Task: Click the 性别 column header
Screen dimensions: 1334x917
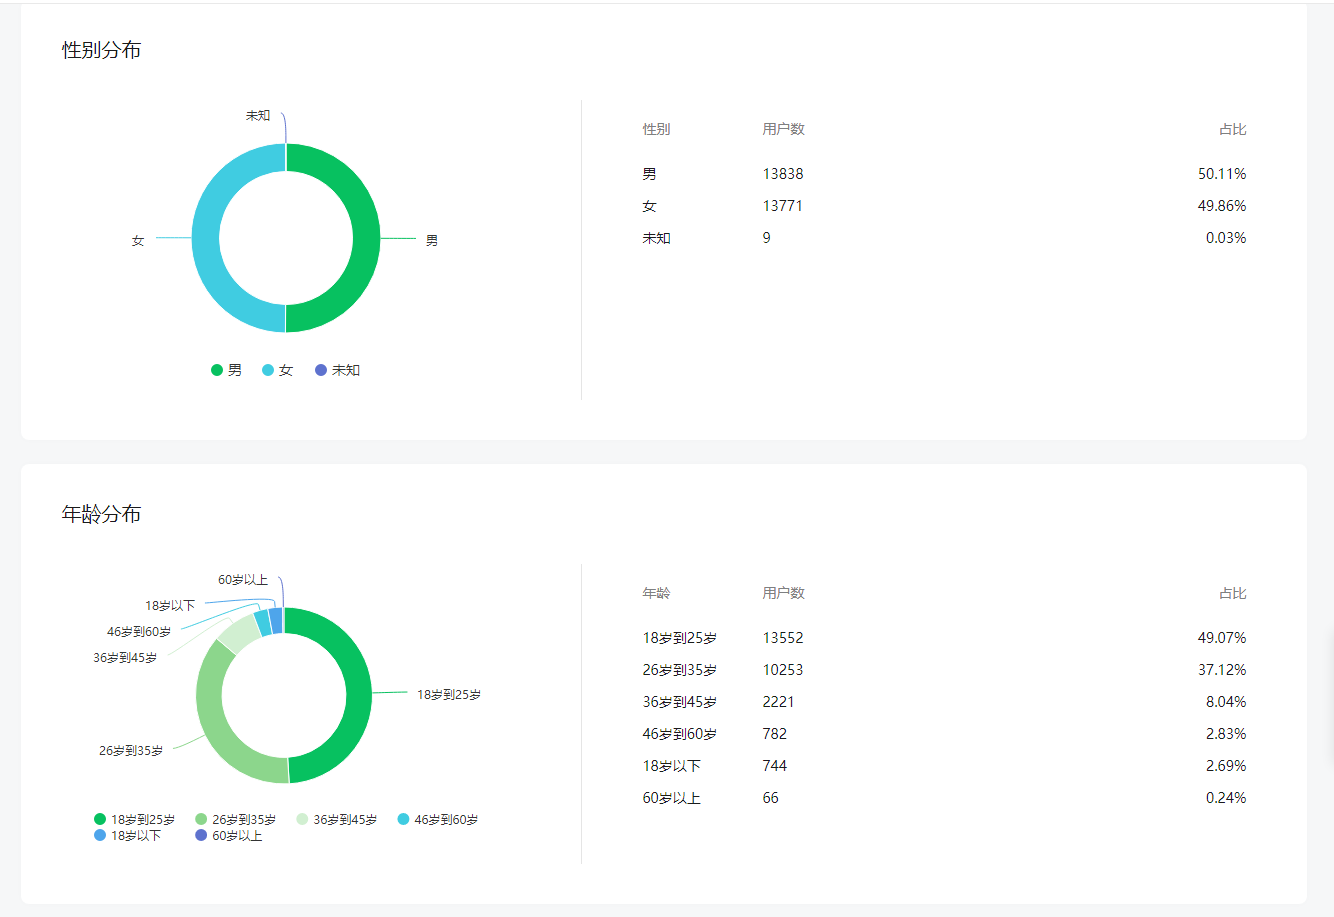Action: click(656, 130)
